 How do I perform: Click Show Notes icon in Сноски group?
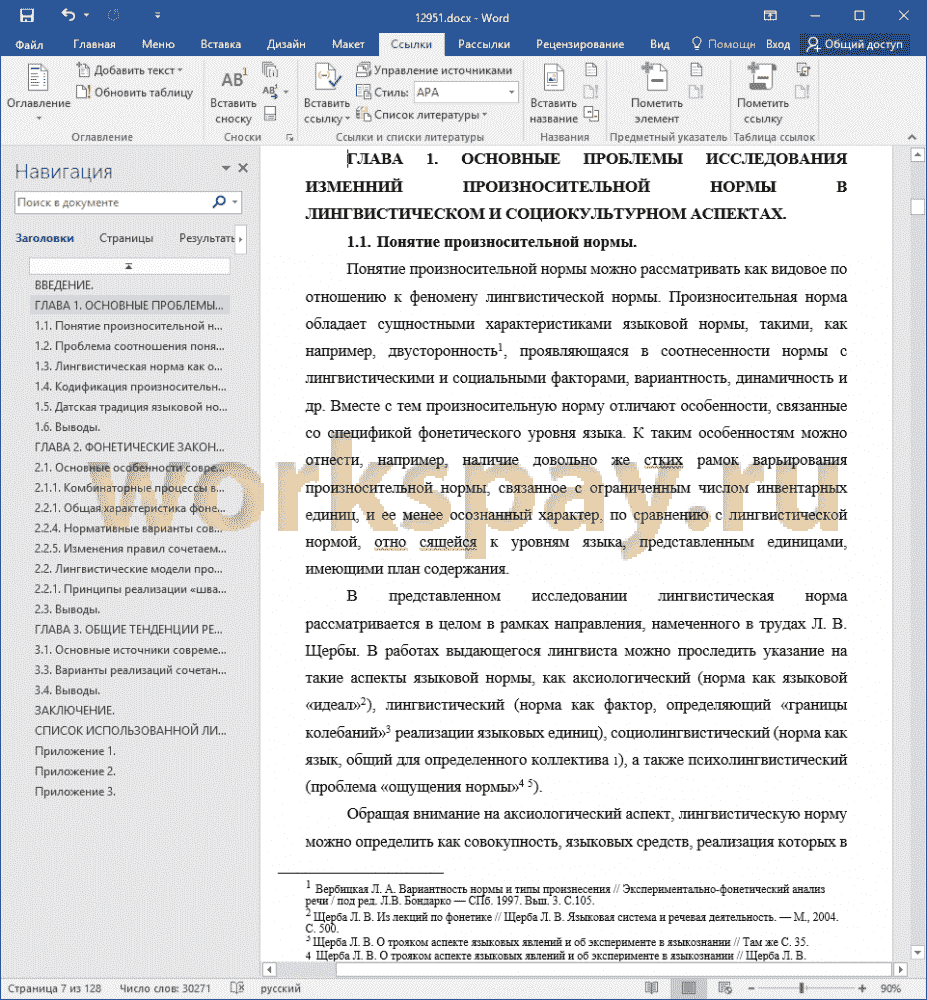point(270,114)
